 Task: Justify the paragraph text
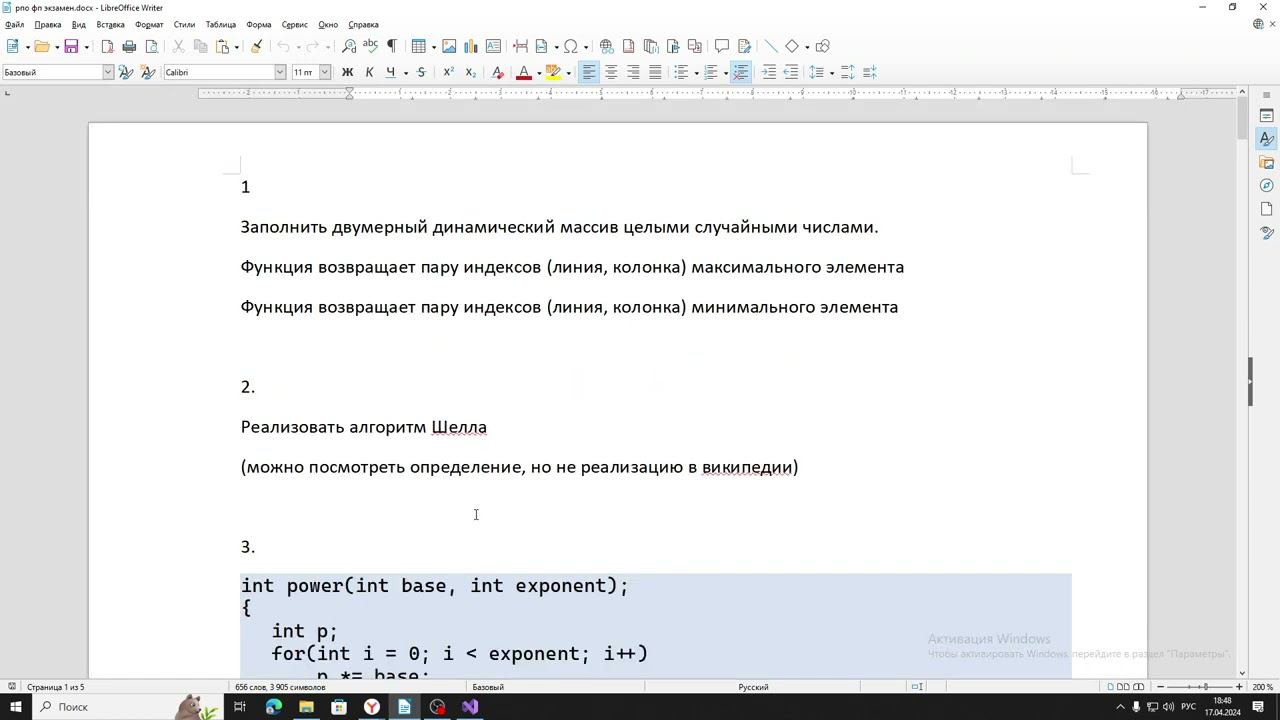tap(655, 72)
